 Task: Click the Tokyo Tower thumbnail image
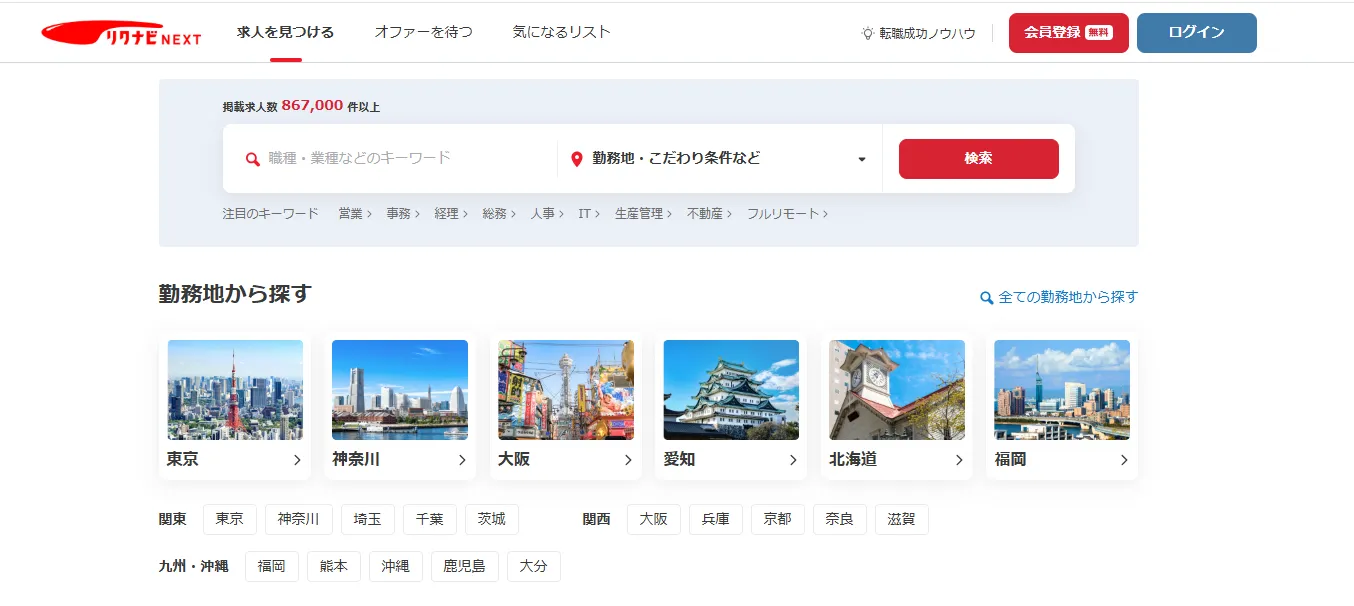(235, 390)
